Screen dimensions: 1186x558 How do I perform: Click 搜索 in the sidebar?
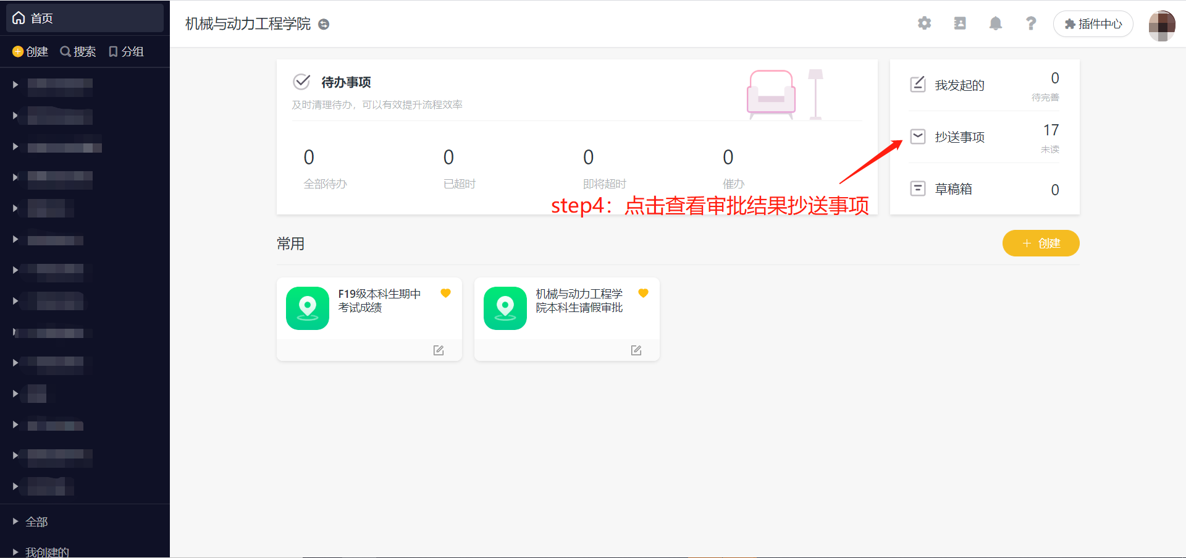pos(78,51)
